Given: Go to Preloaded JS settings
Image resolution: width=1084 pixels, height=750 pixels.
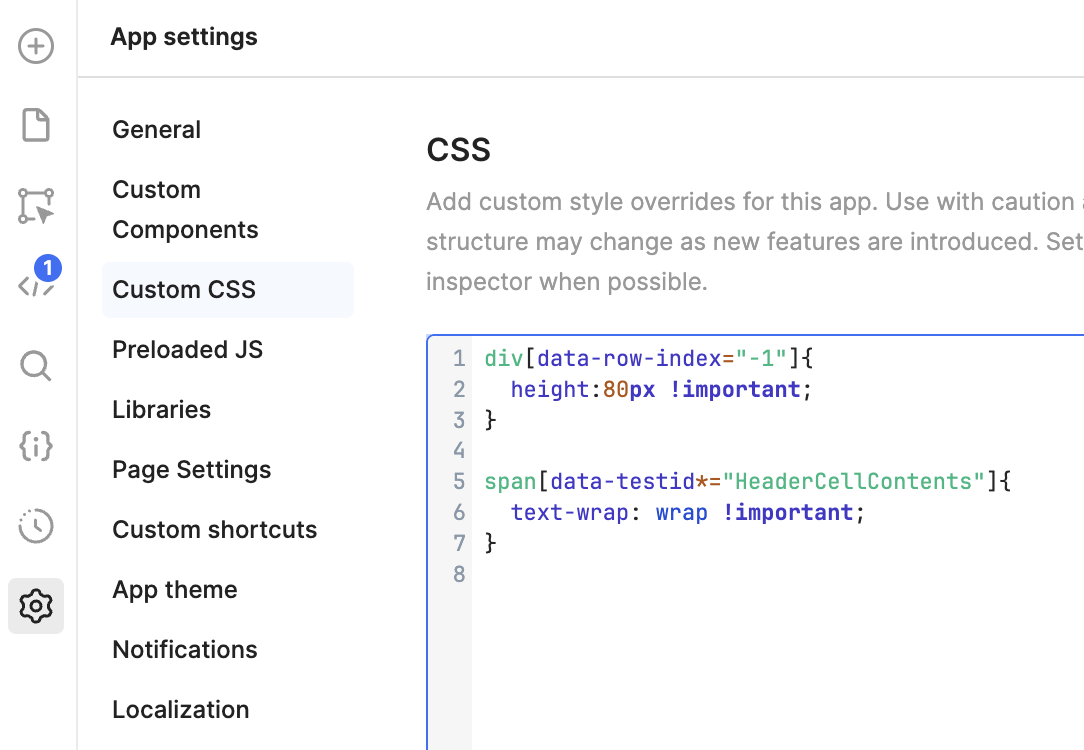Looking at the screenshot, I should [187, 350].
